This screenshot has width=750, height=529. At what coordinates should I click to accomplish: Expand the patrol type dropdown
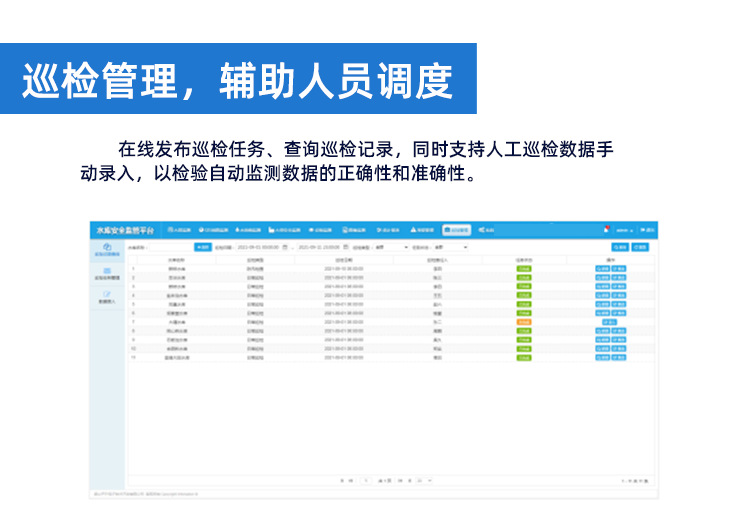point(391,247)
